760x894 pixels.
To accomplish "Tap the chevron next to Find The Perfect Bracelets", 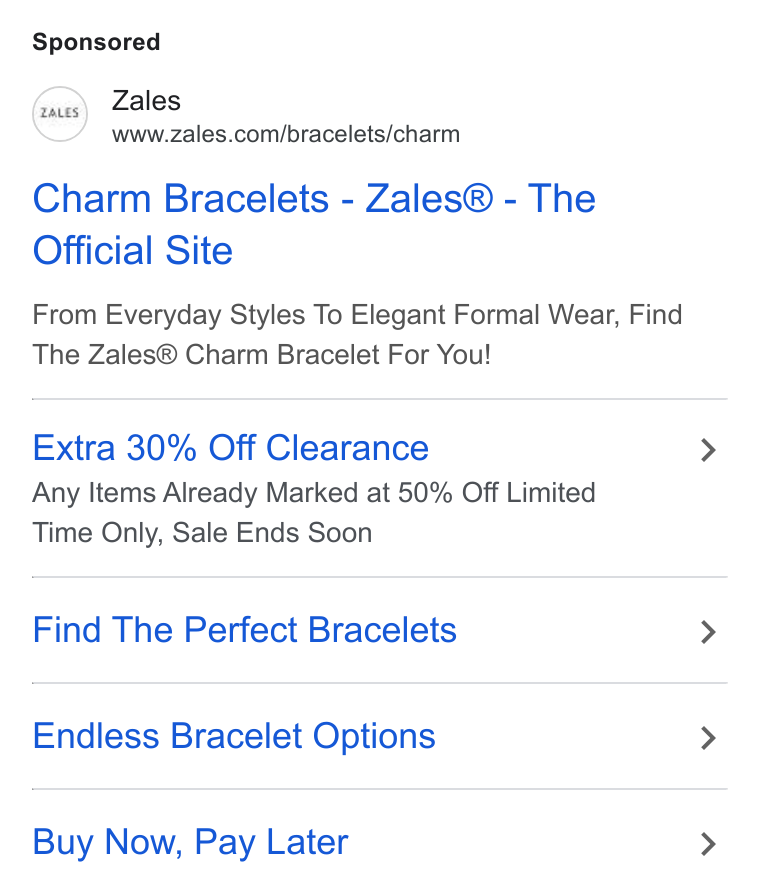I will [708, 632].
